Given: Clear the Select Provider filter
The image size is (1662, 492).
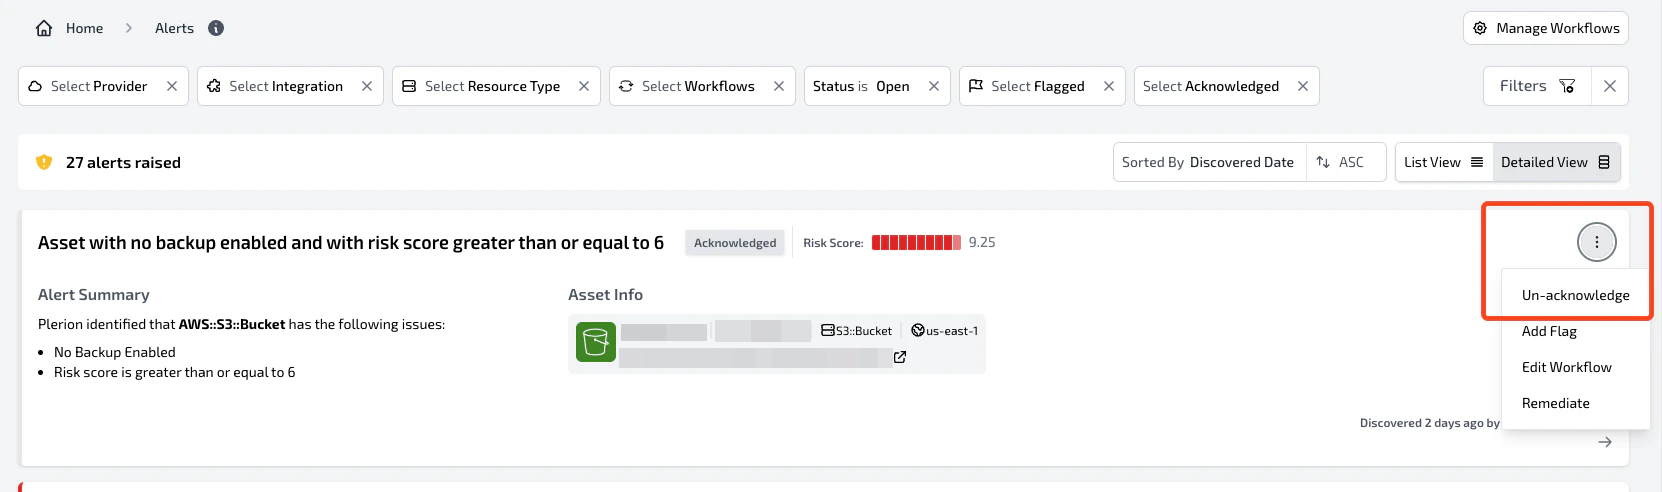Looking at the screenshot, I should tap(172, 86).
